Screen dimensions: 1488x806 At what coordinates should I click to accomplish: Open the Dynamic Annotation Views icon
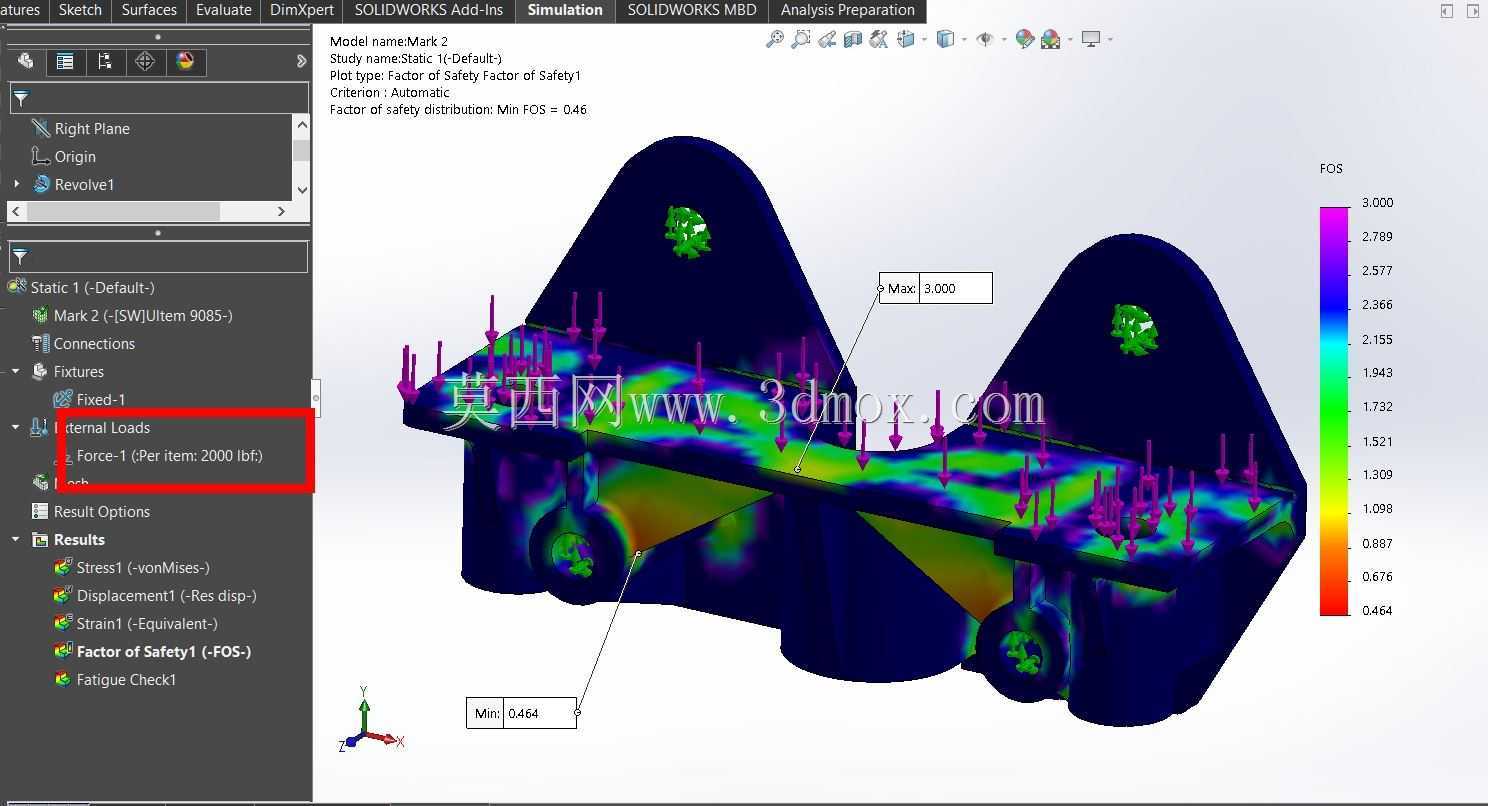(879, 39)
